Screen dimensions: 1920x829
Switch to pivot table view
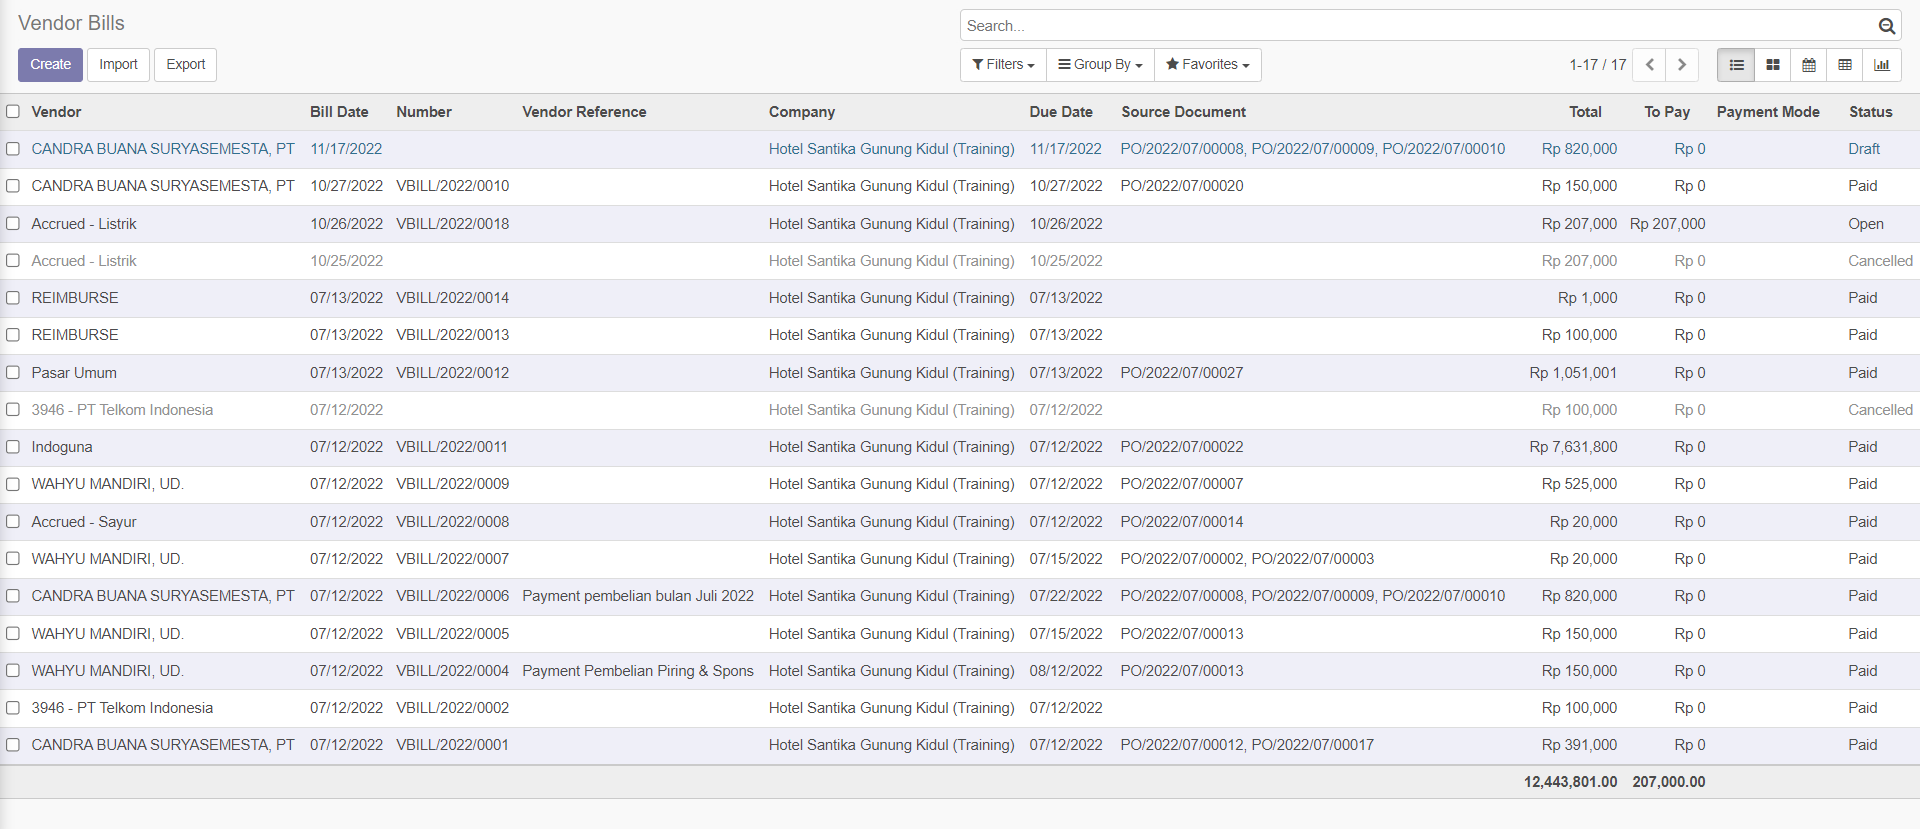point(1845,65)
